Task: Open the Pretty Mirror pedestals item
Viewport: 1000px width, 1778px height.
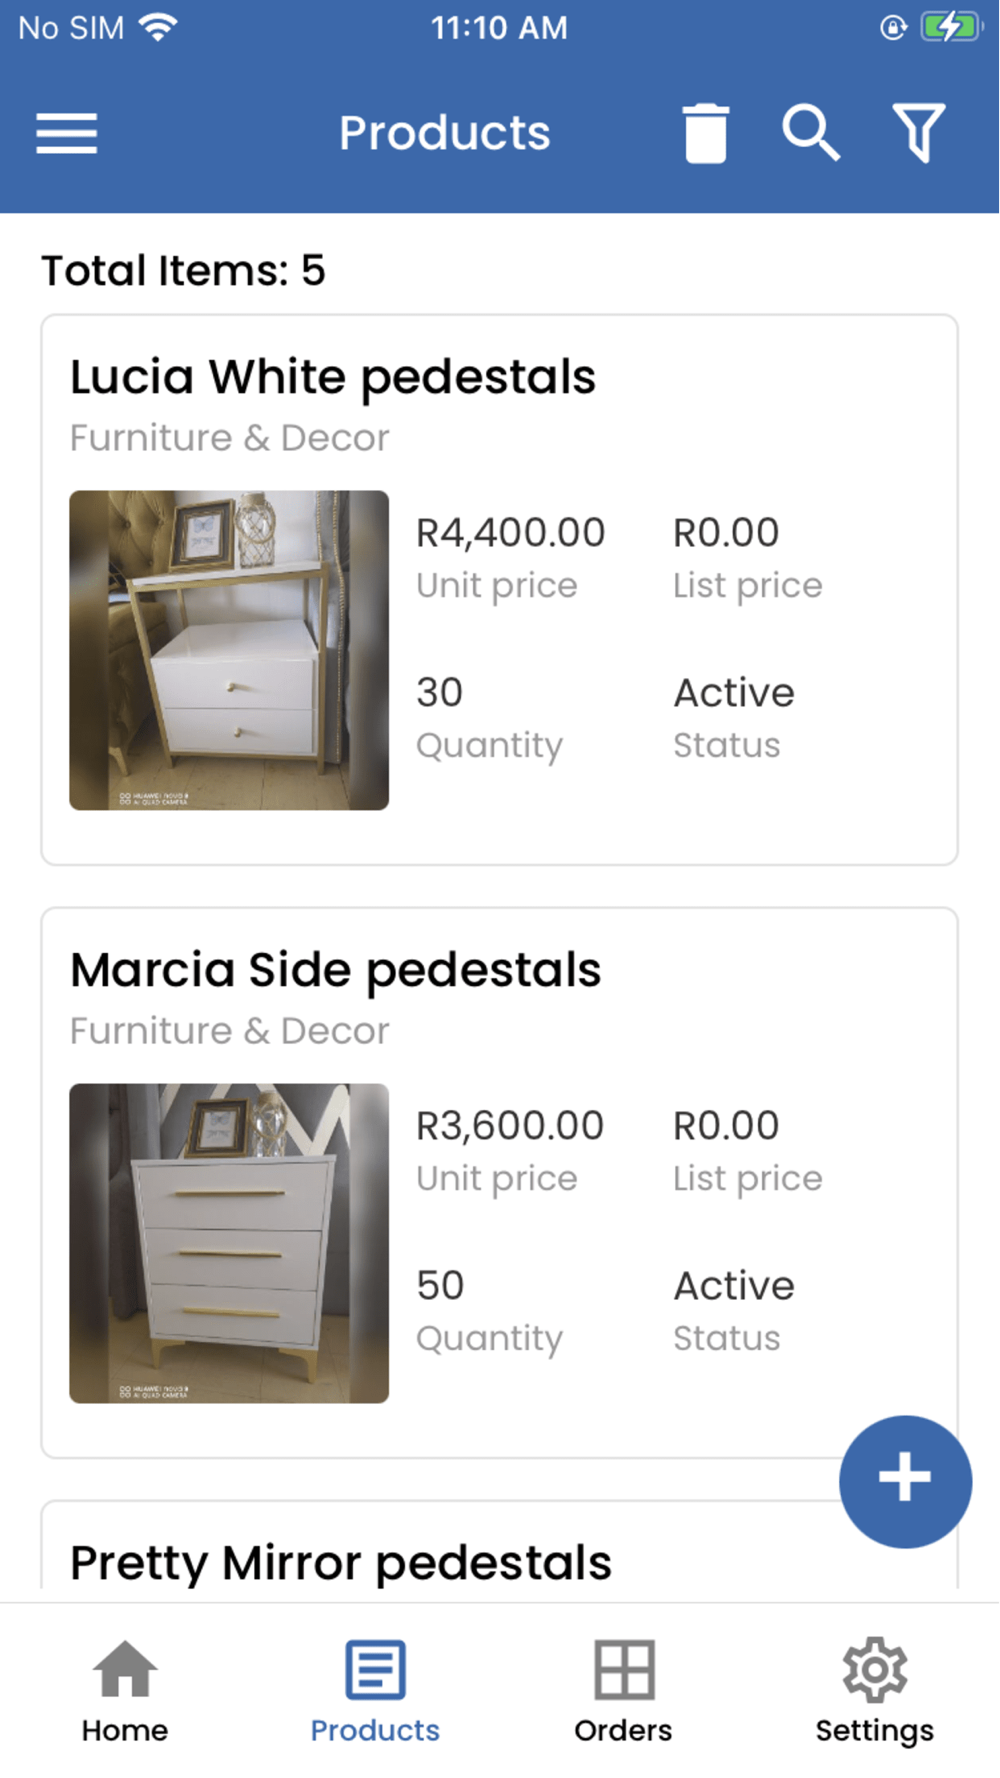Action: (x=341, y=1563)
